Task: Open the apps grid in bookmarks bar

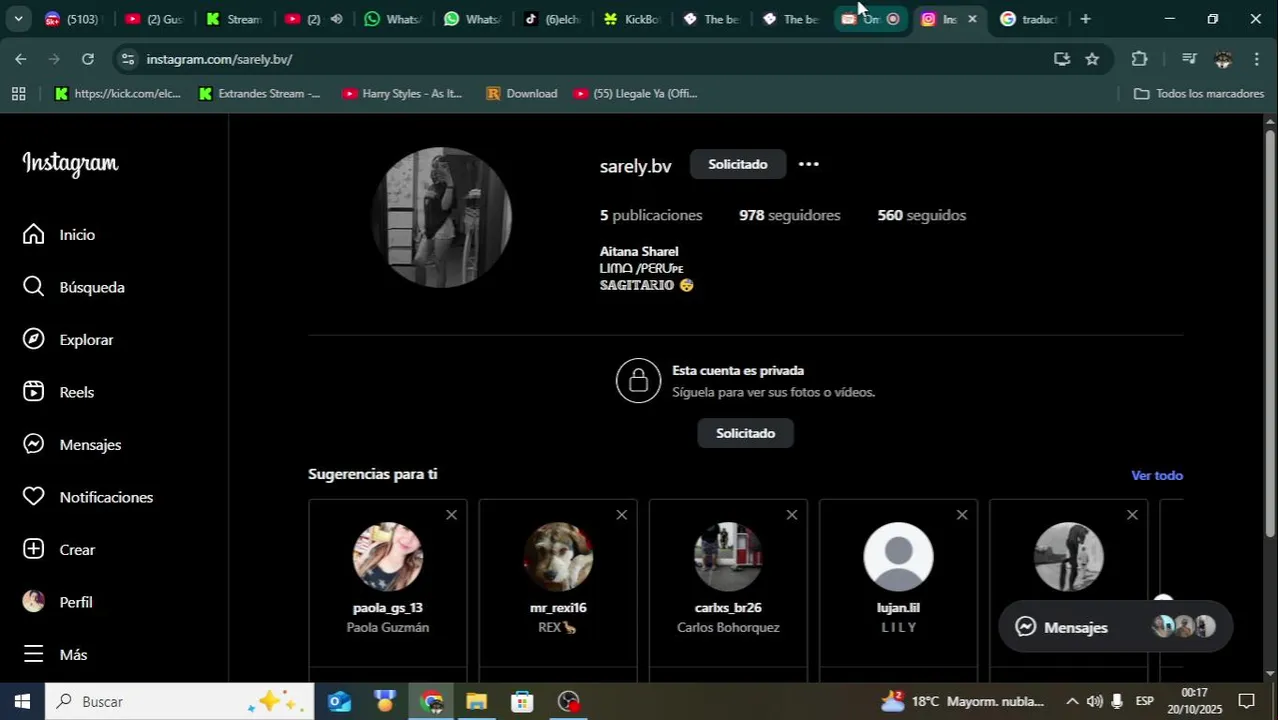Action: pos(18,93)
